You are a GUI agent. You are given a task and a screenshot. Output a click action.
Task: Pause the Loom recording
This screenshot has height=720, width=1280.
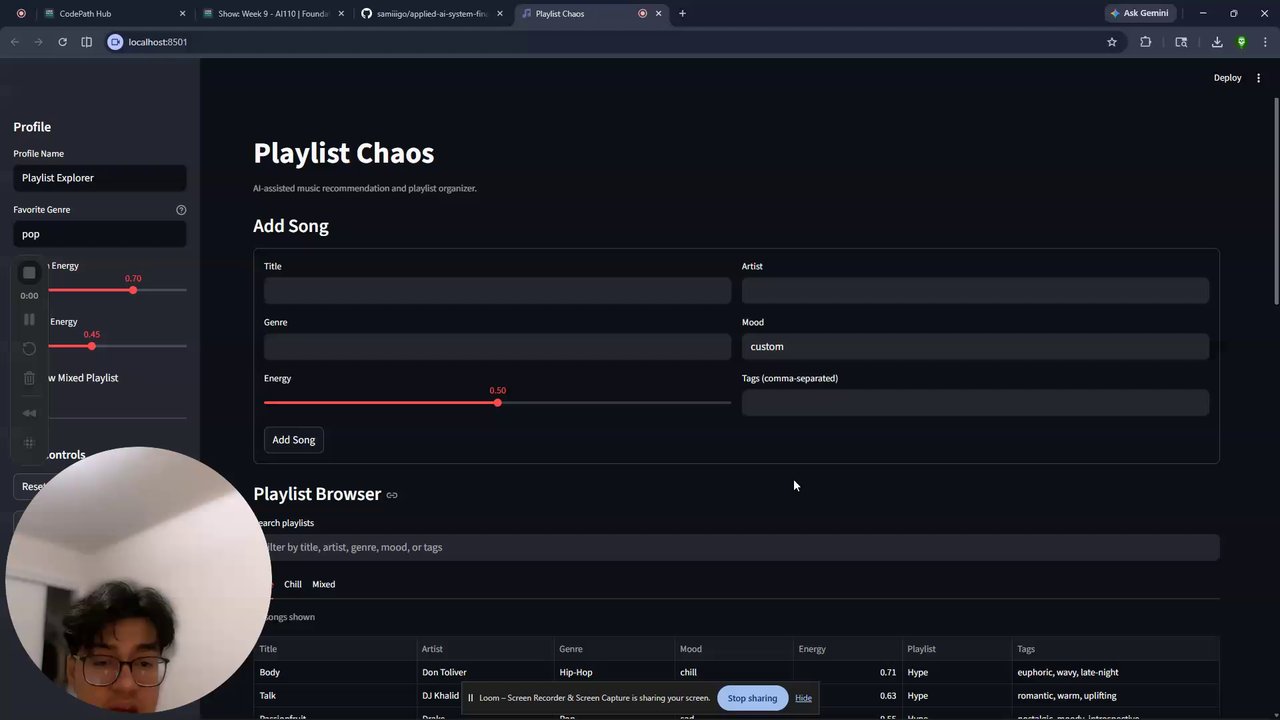coord(29,319)
